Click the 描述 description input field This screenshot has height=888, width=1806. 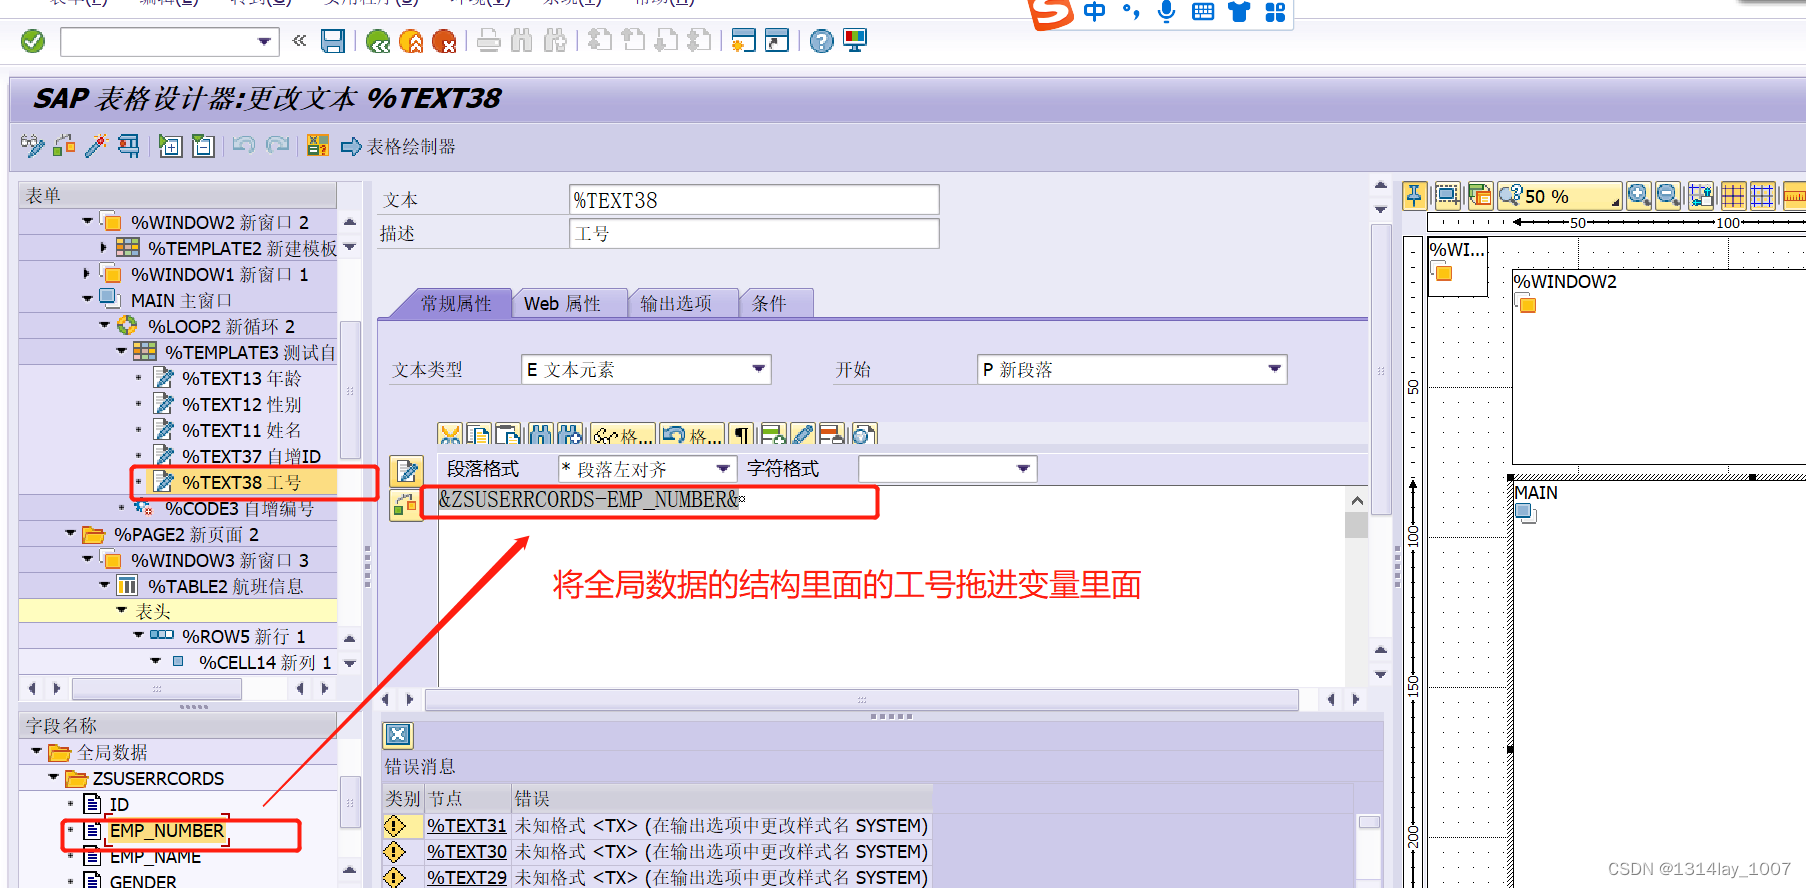point(754,233)
